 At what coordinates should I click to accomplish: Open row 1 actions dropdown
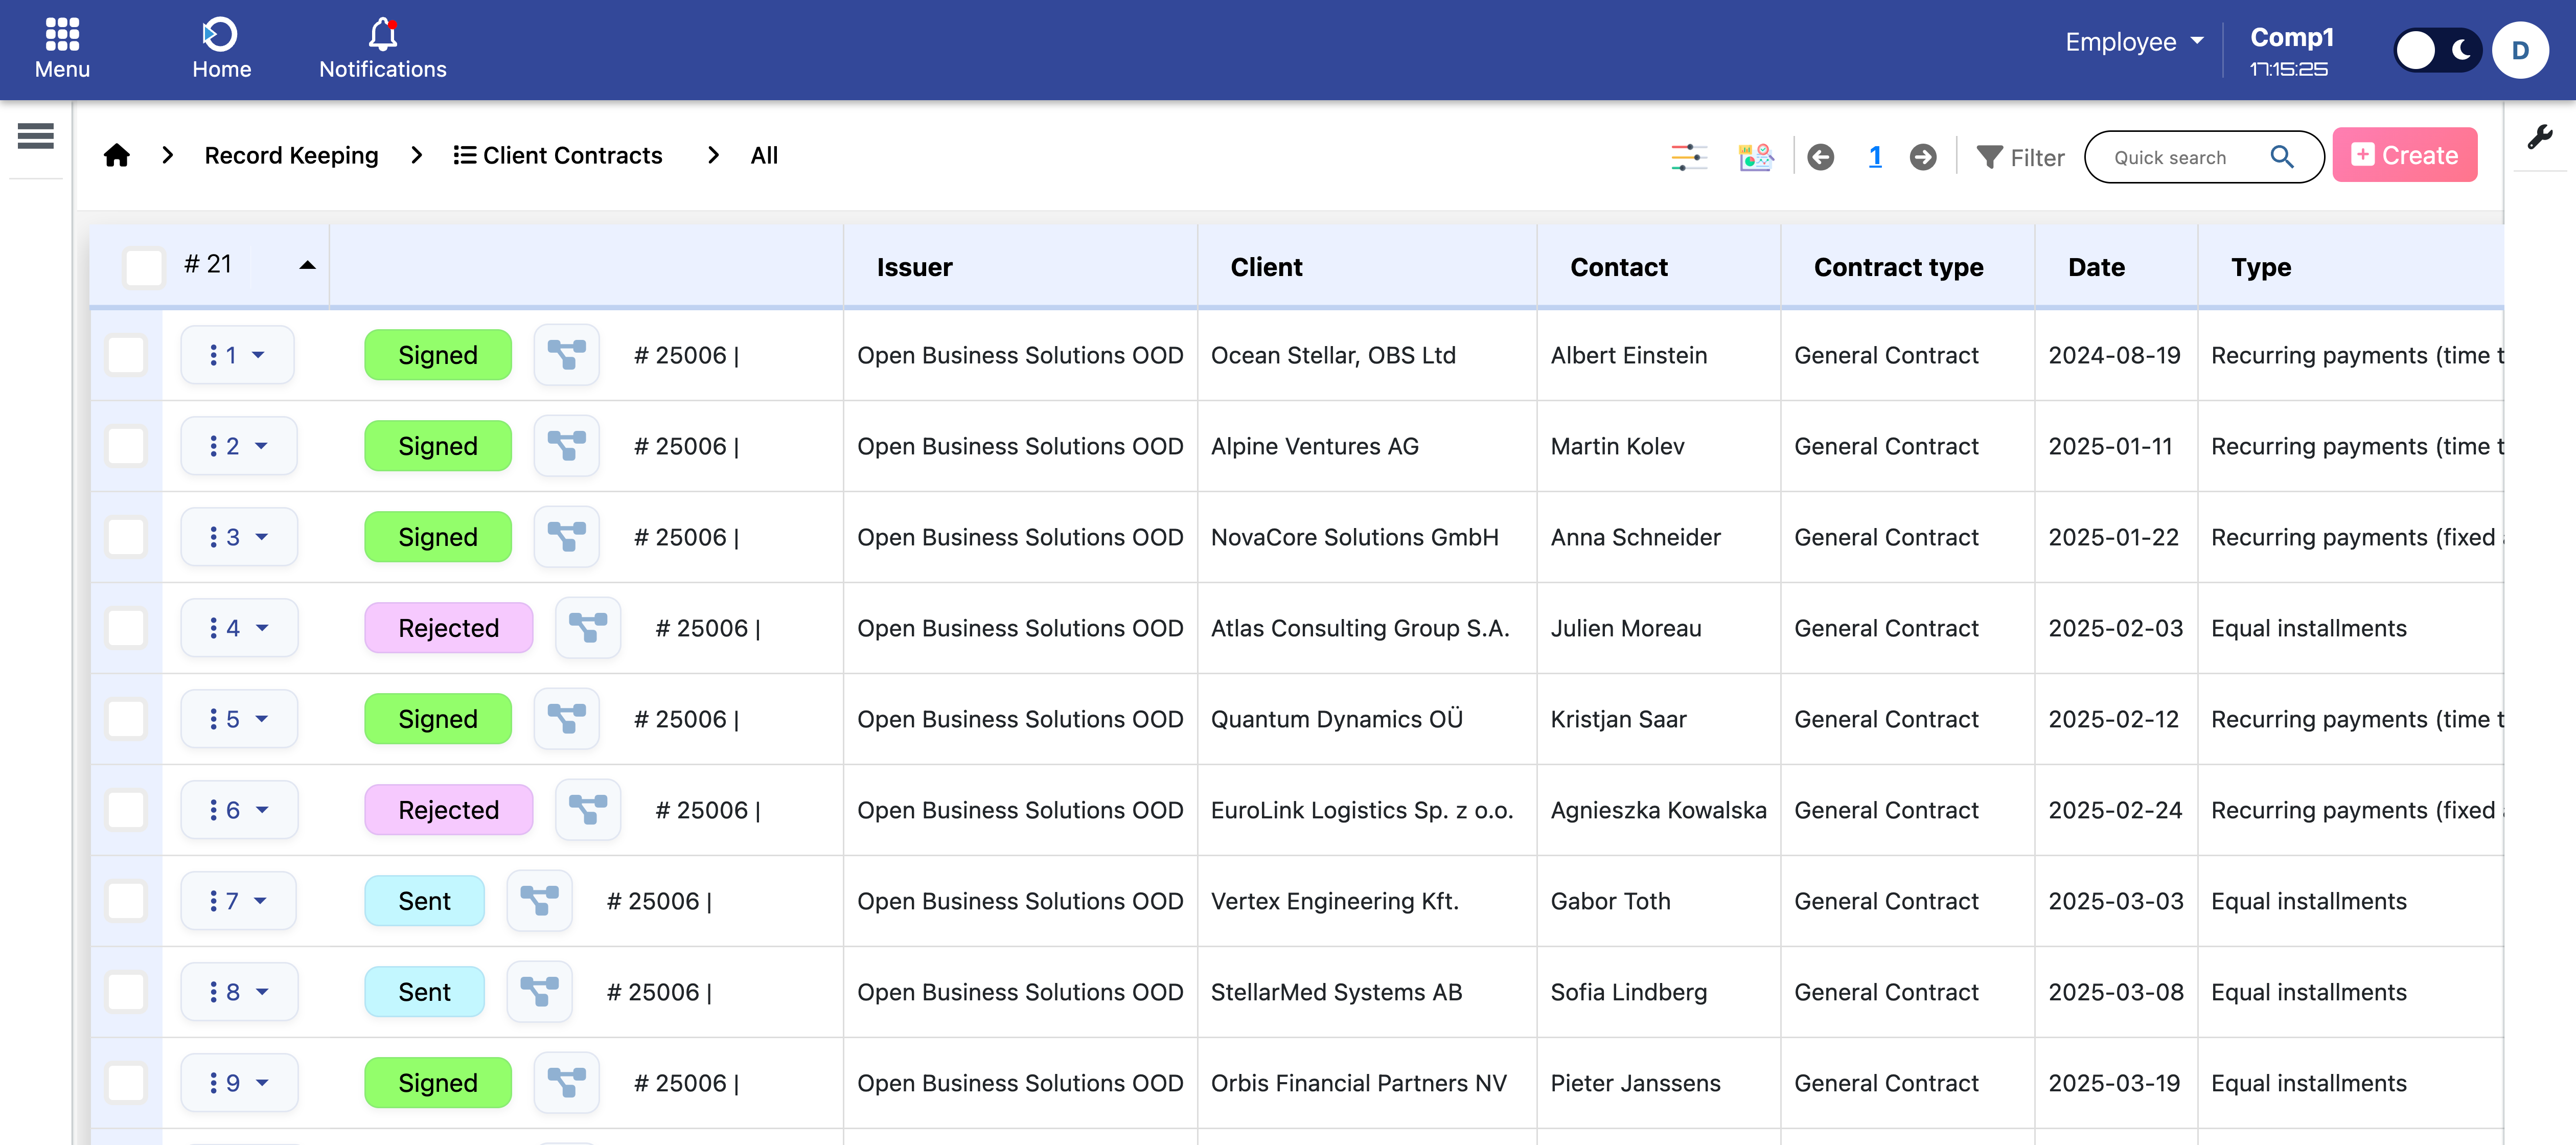[237, 355]
